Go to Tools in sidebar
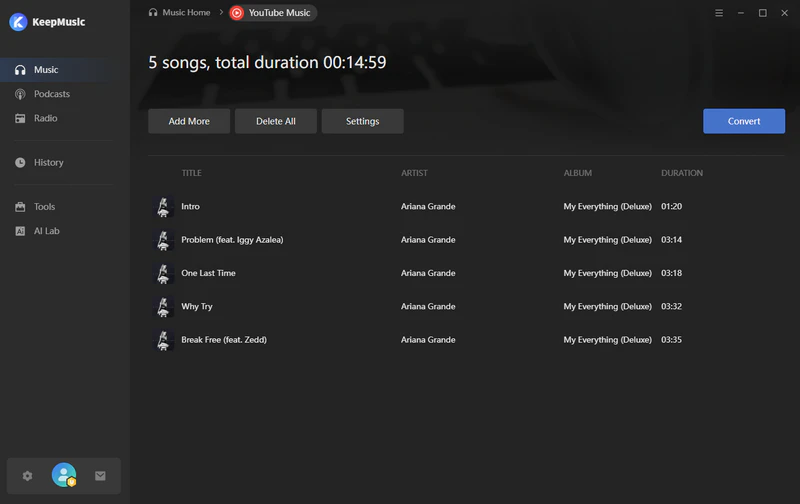 tap(44, 206)
